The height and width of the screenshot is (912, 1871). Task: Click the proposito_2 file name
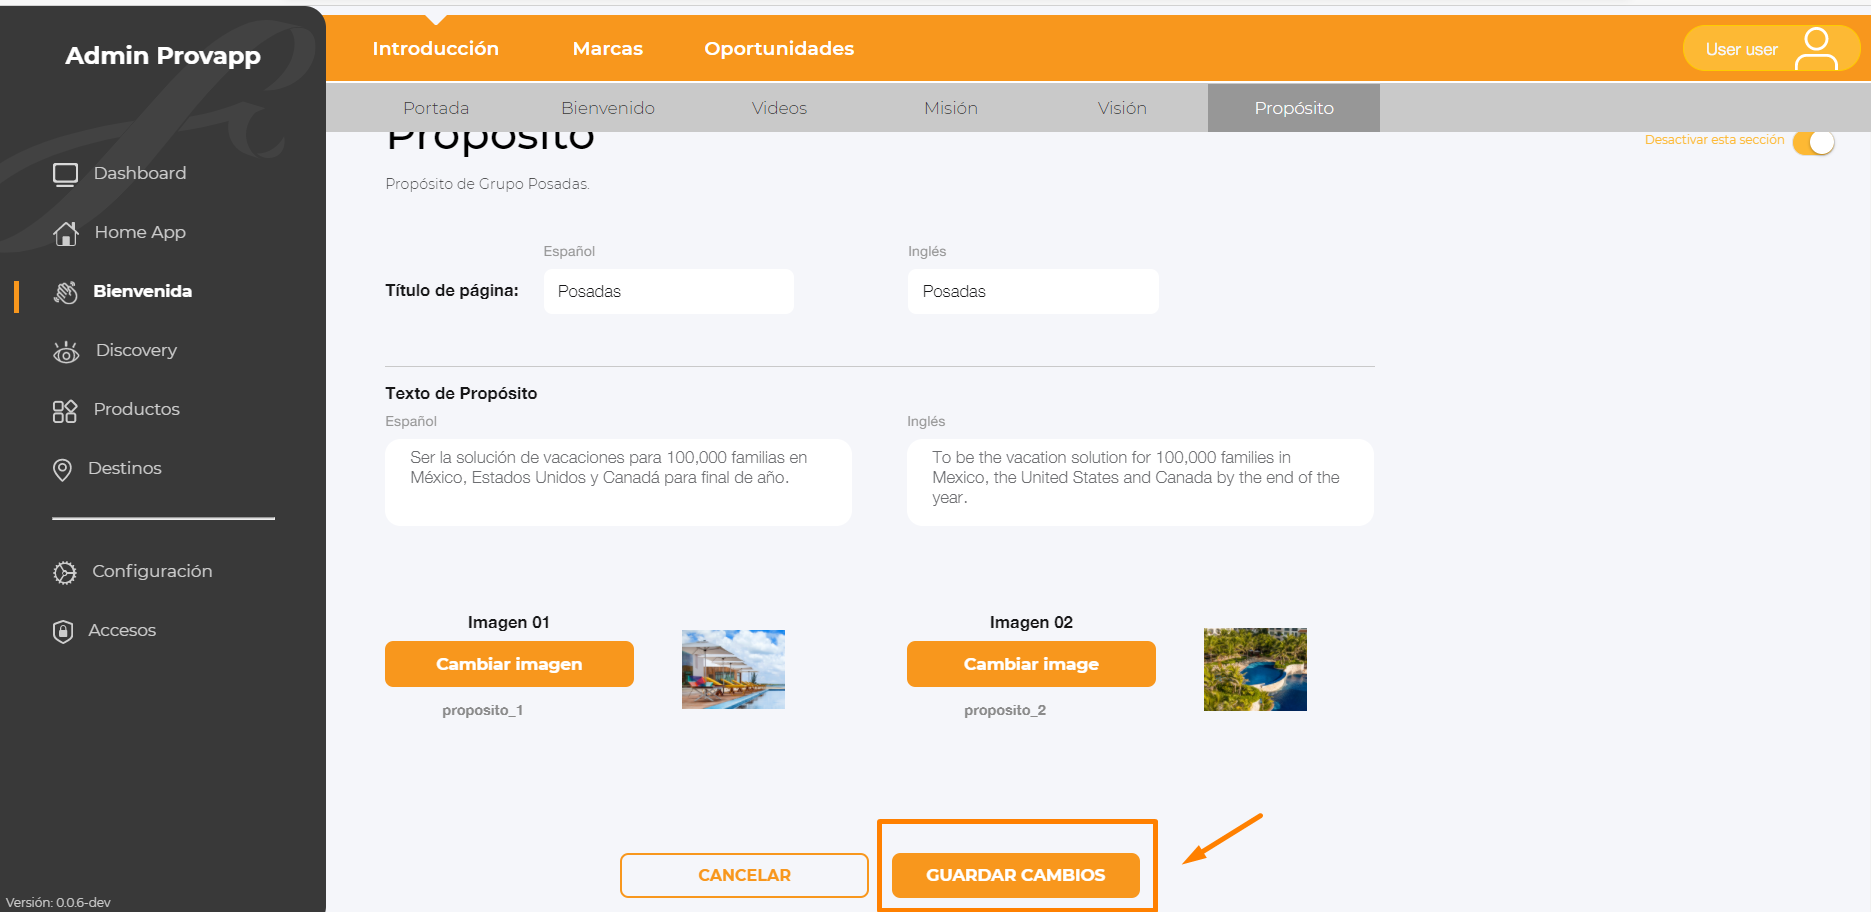pyautogui.click(x=1005, y=710)
